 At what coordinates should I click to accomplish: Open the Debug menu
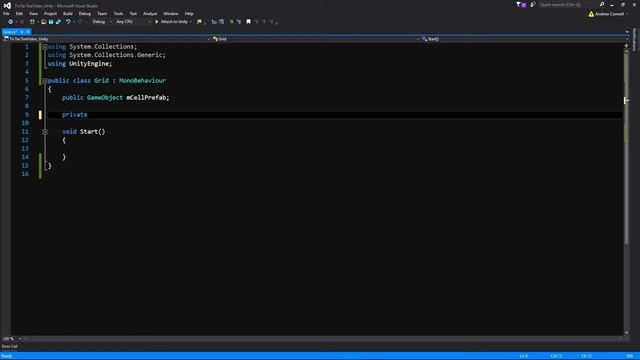(85, 13)
